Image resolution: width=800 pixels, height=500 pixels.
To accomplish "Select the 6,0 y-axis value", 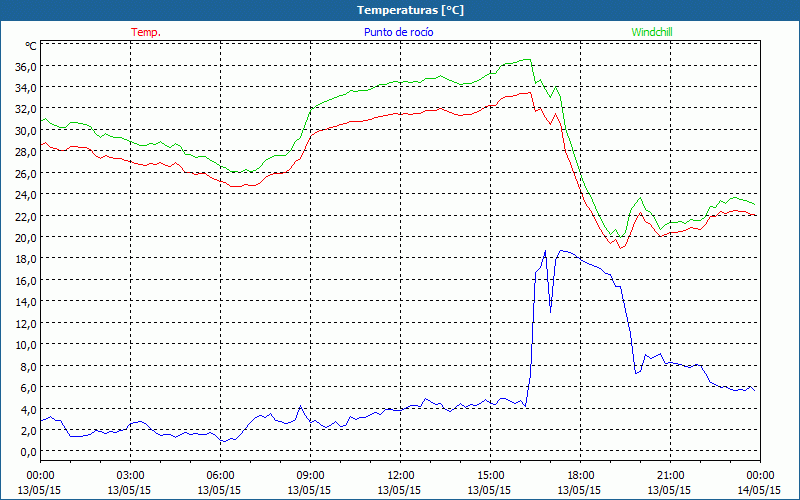I will tap(28, 387).
